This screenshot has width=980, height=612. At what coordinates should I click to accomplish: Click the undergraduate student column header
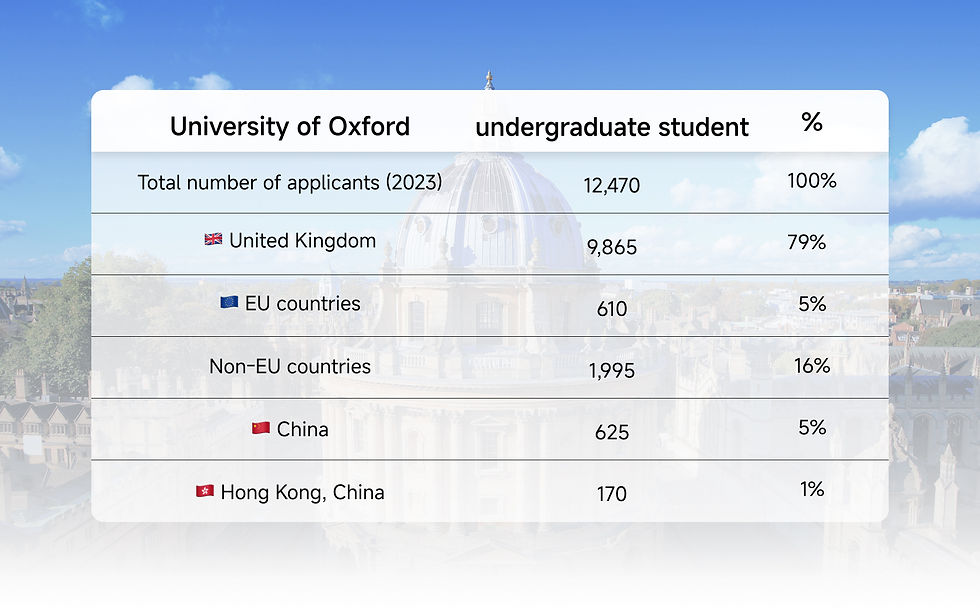click(x=612, y=127)
